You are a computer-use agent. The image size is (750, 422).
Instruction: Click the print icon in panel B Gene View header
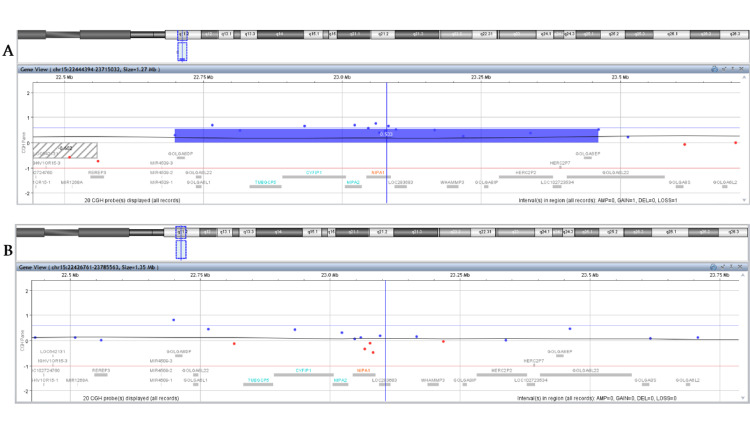(x=713, y=267)
